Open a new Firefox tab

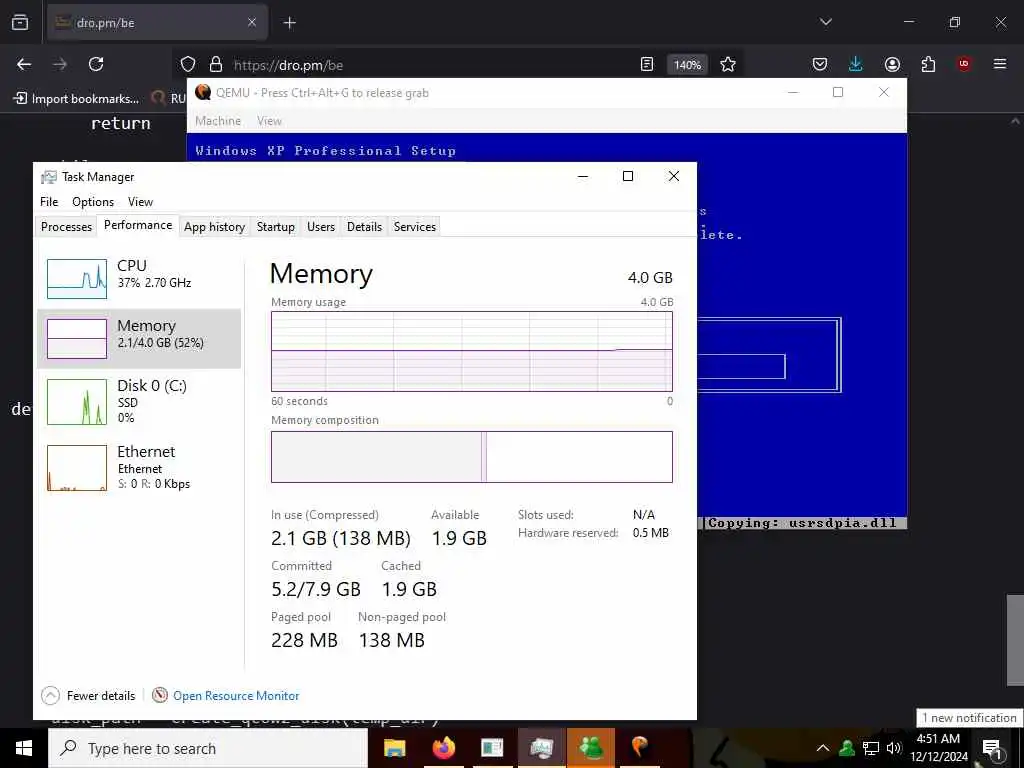tap(289, 23)
